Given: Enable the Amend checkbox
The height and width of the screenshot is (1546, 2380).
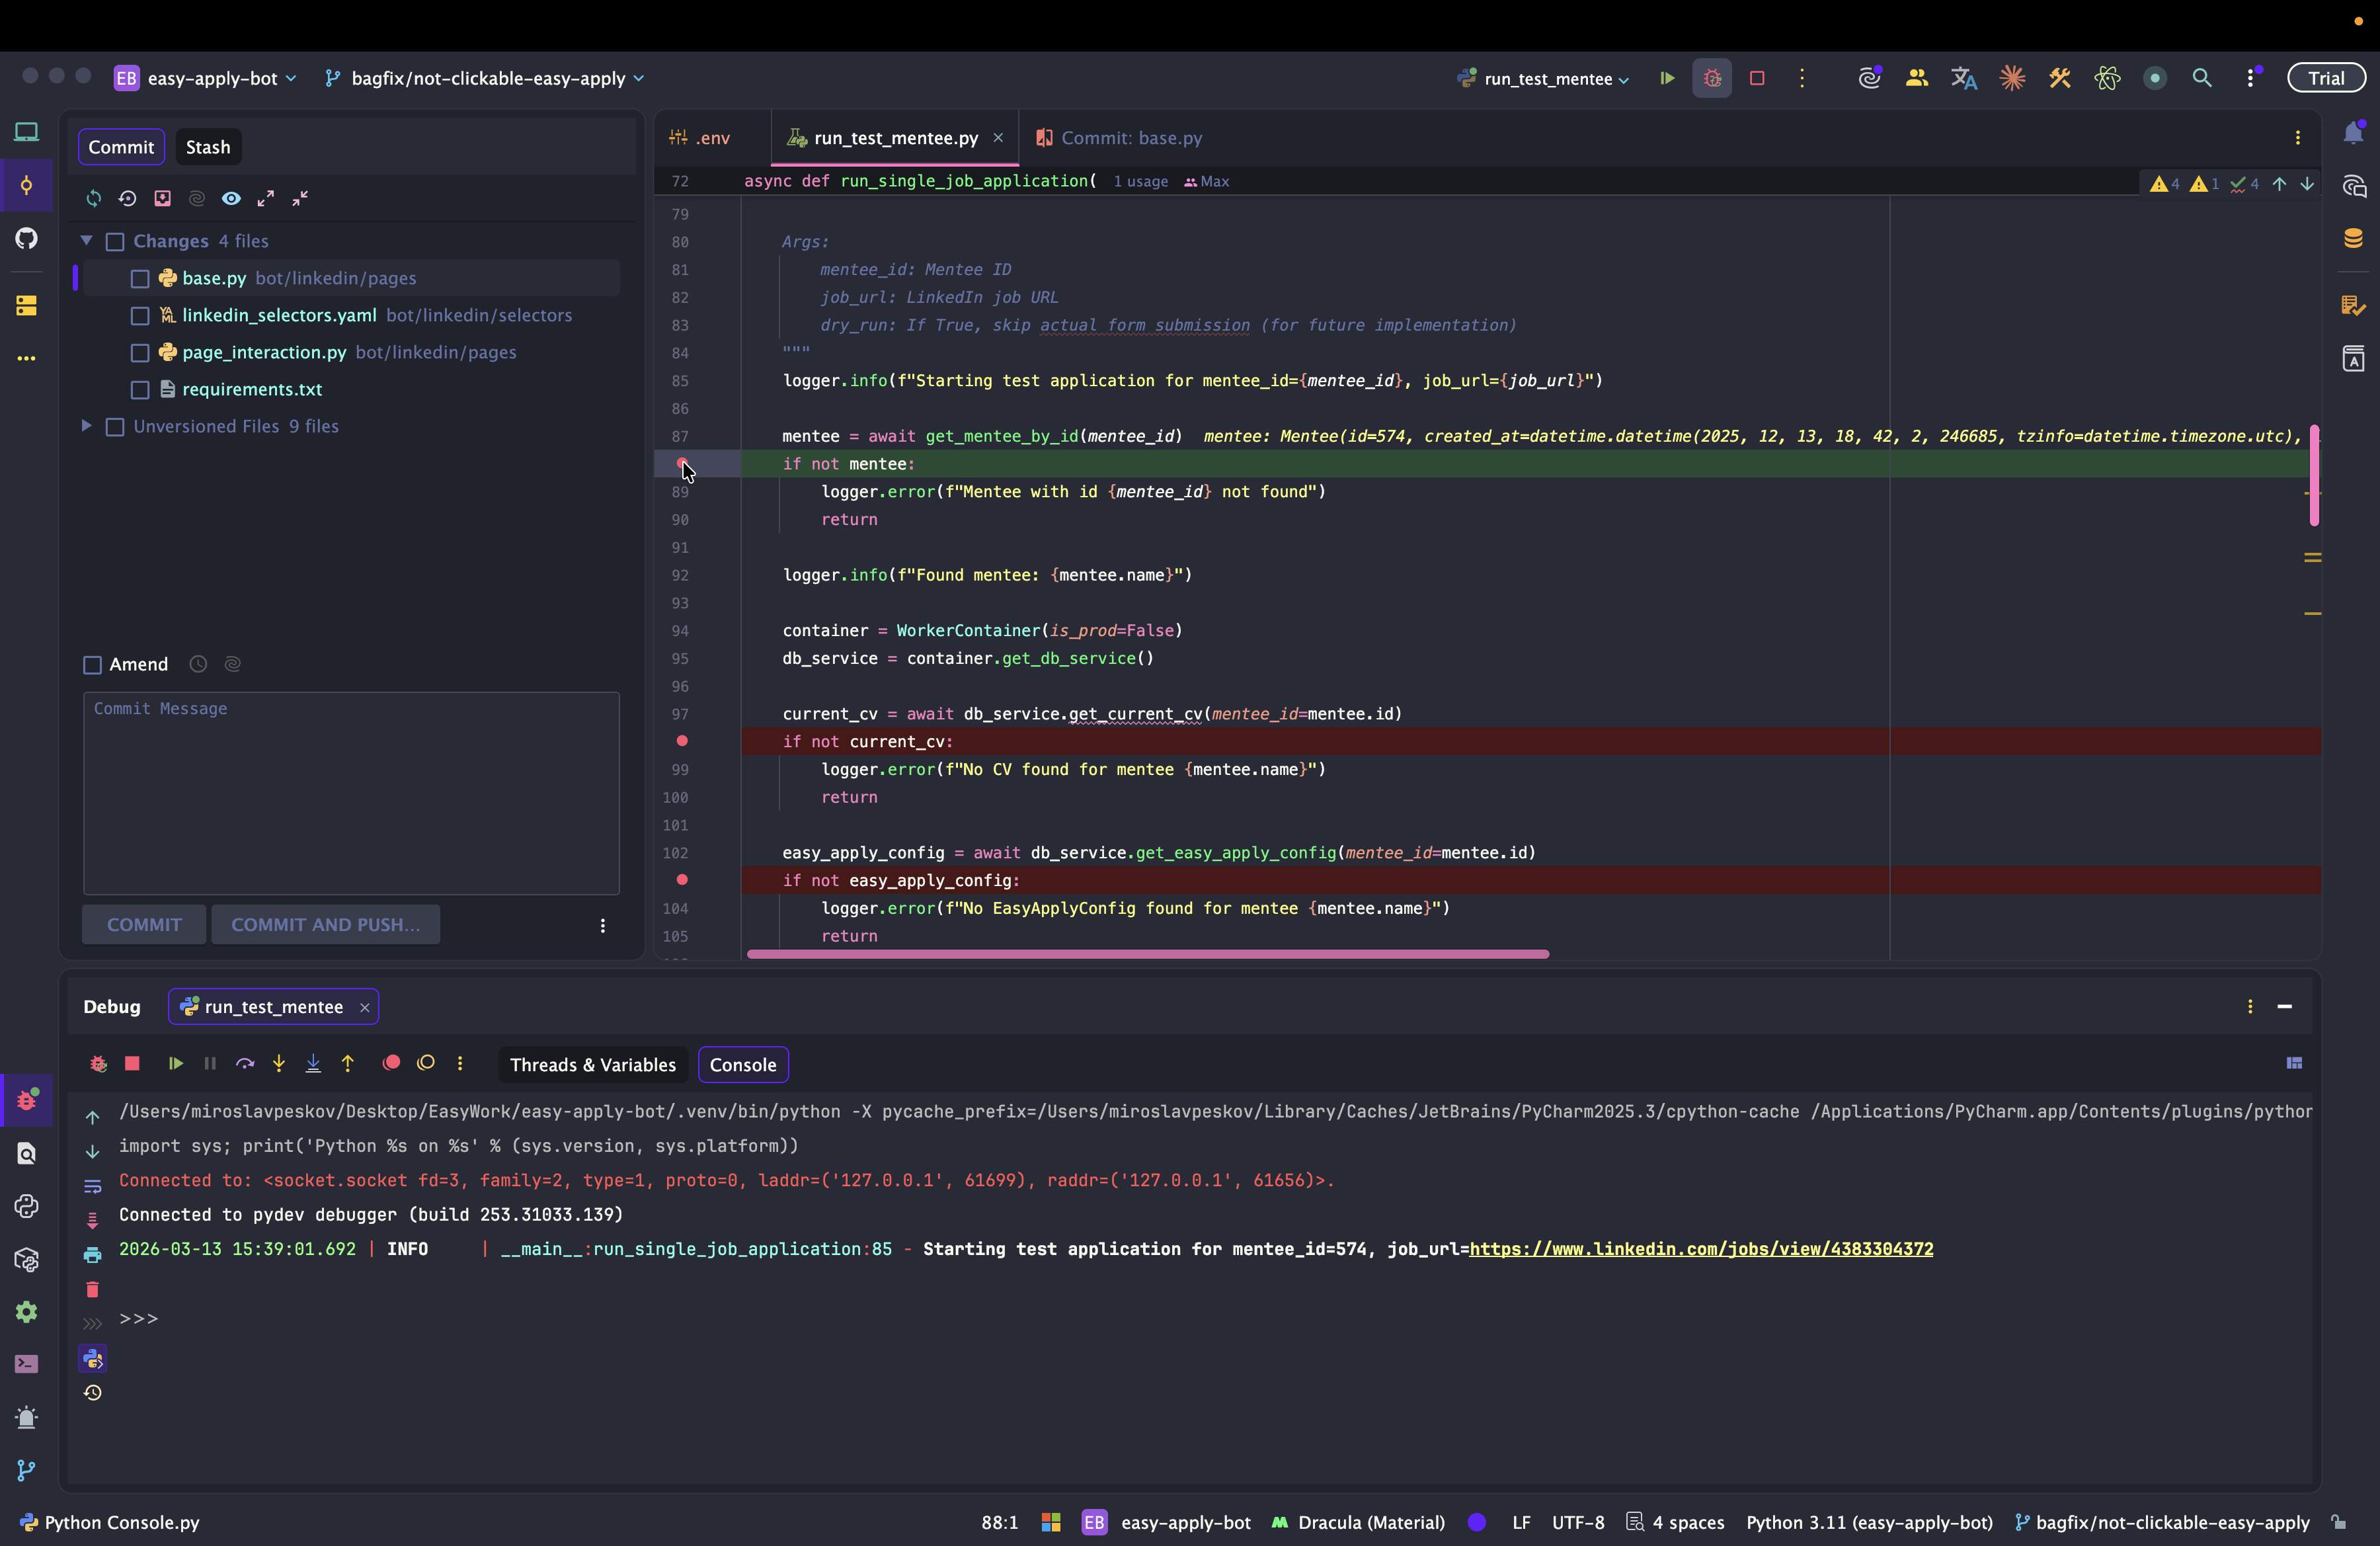Looking at the screenshot, I should pos(93,665).
